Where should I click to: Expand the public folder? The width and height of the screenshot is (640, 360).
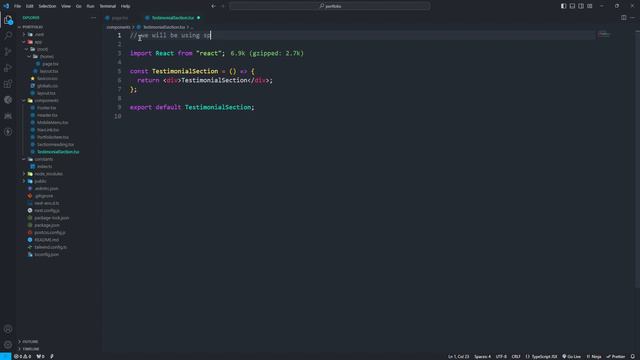coord(40,181)
